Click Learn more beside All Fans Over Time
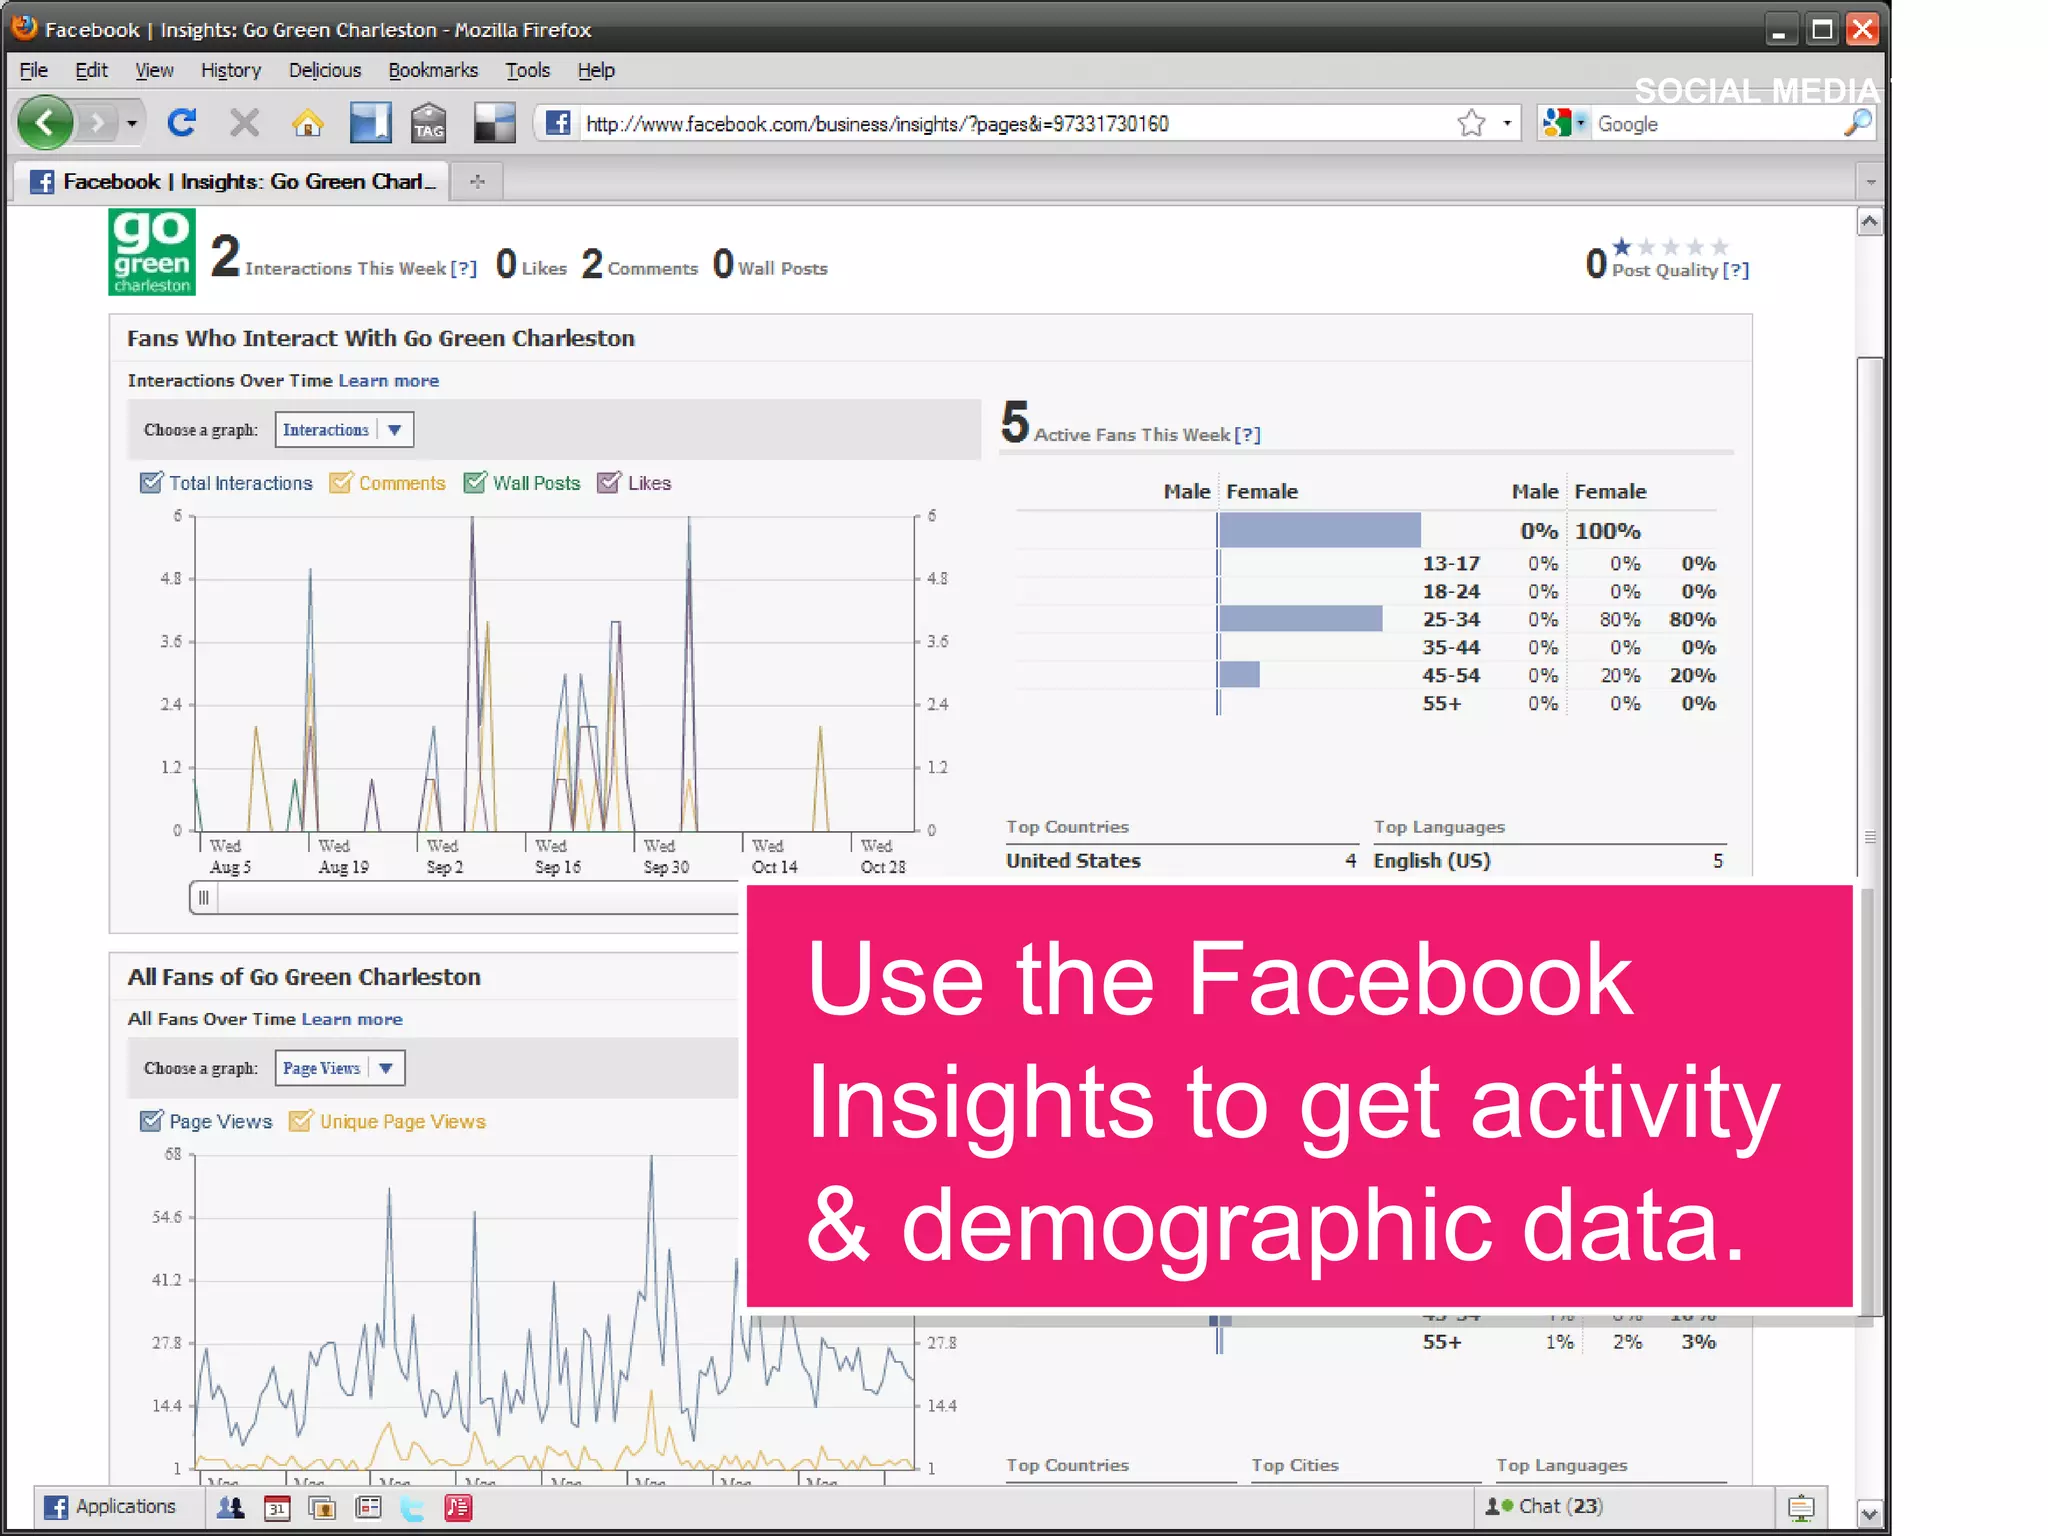The height and width of the screenshot is (1536, 2048). point(352,1019)
